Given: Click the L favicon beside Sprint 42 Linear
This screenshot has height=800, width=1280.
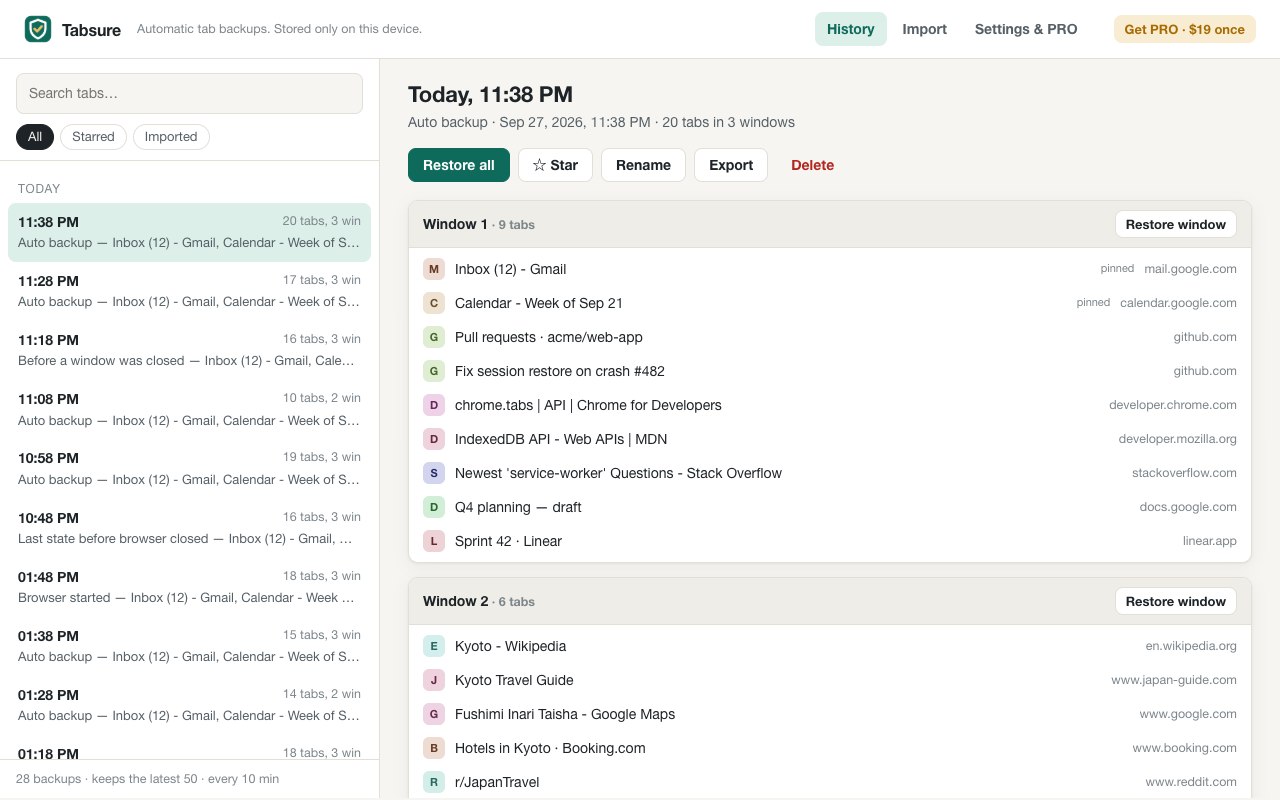Looking at the screenshot, I should point(434,541).
